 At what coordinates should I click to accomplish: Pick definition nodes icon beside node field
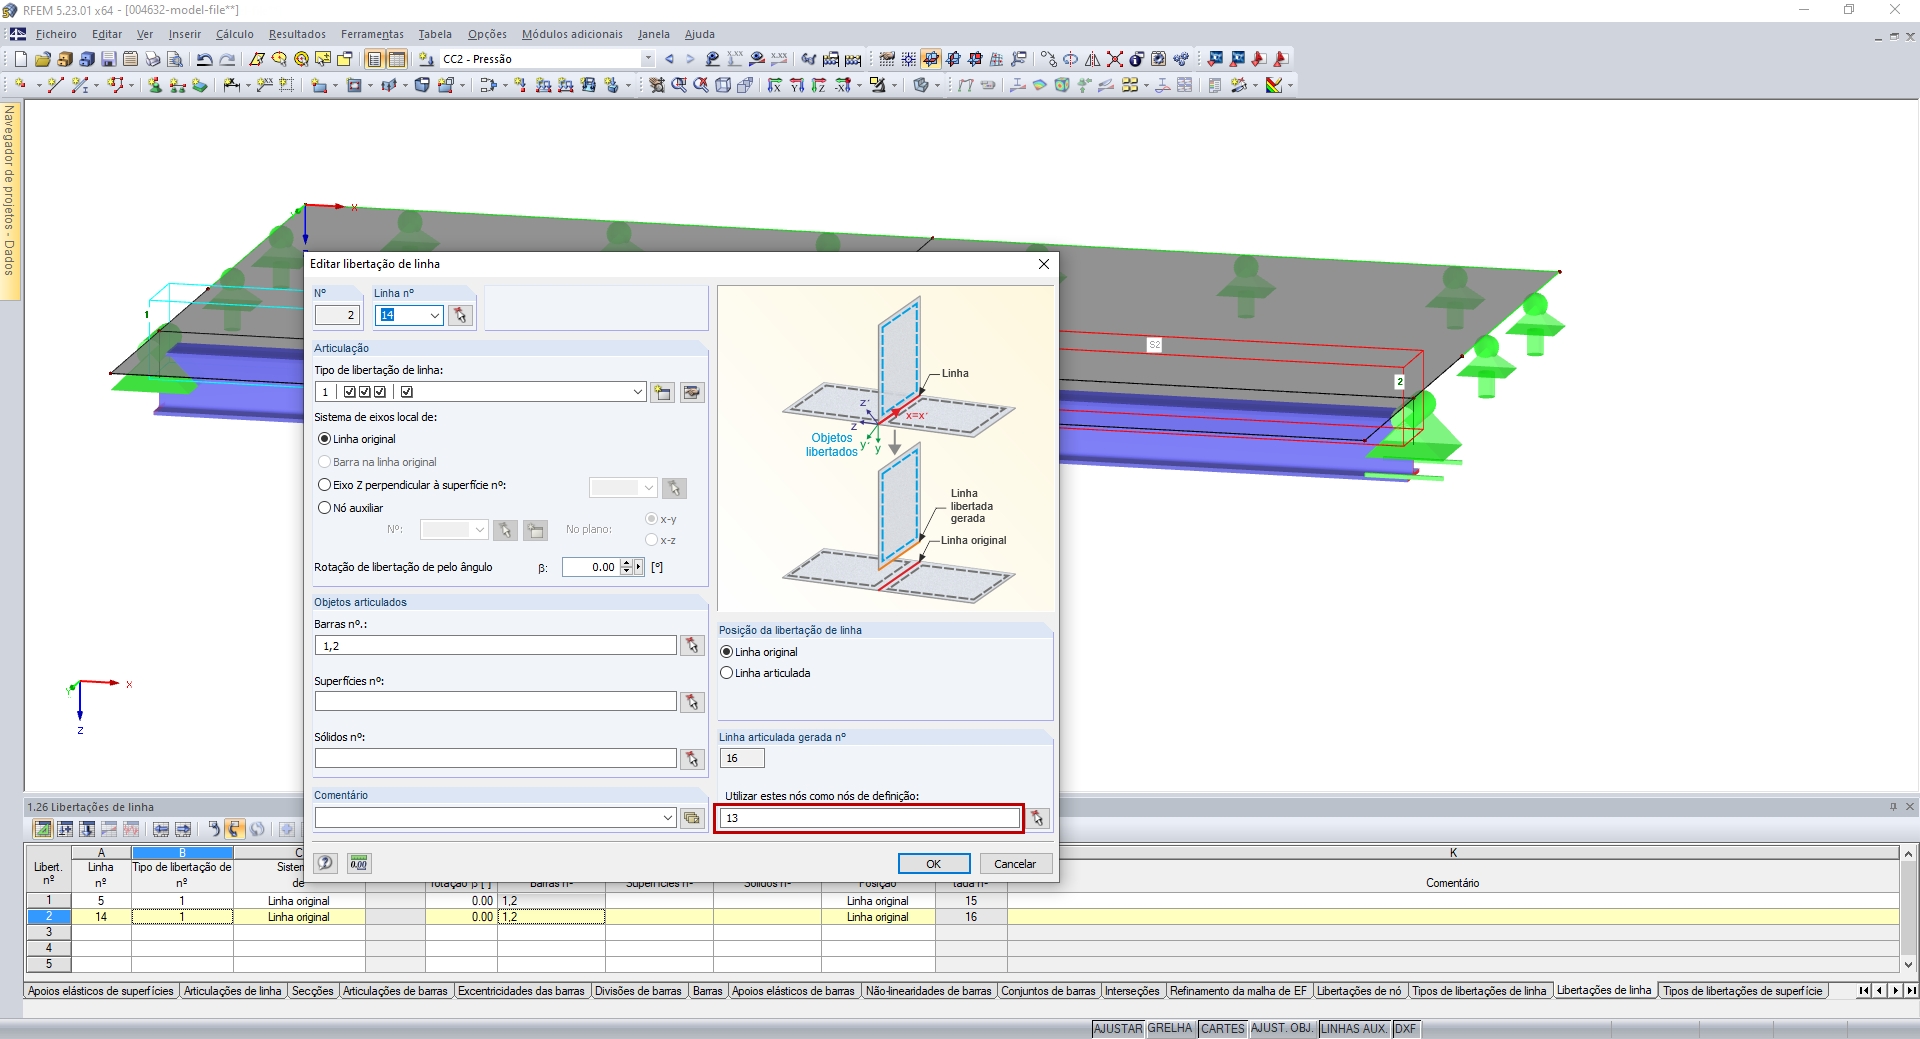tap(1038, 819)
